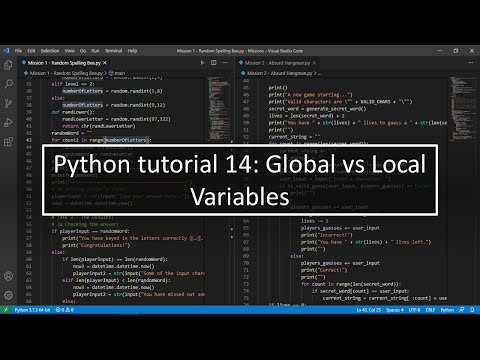
Task: Open More Actions for left editor group
Action: coord(225,63)
